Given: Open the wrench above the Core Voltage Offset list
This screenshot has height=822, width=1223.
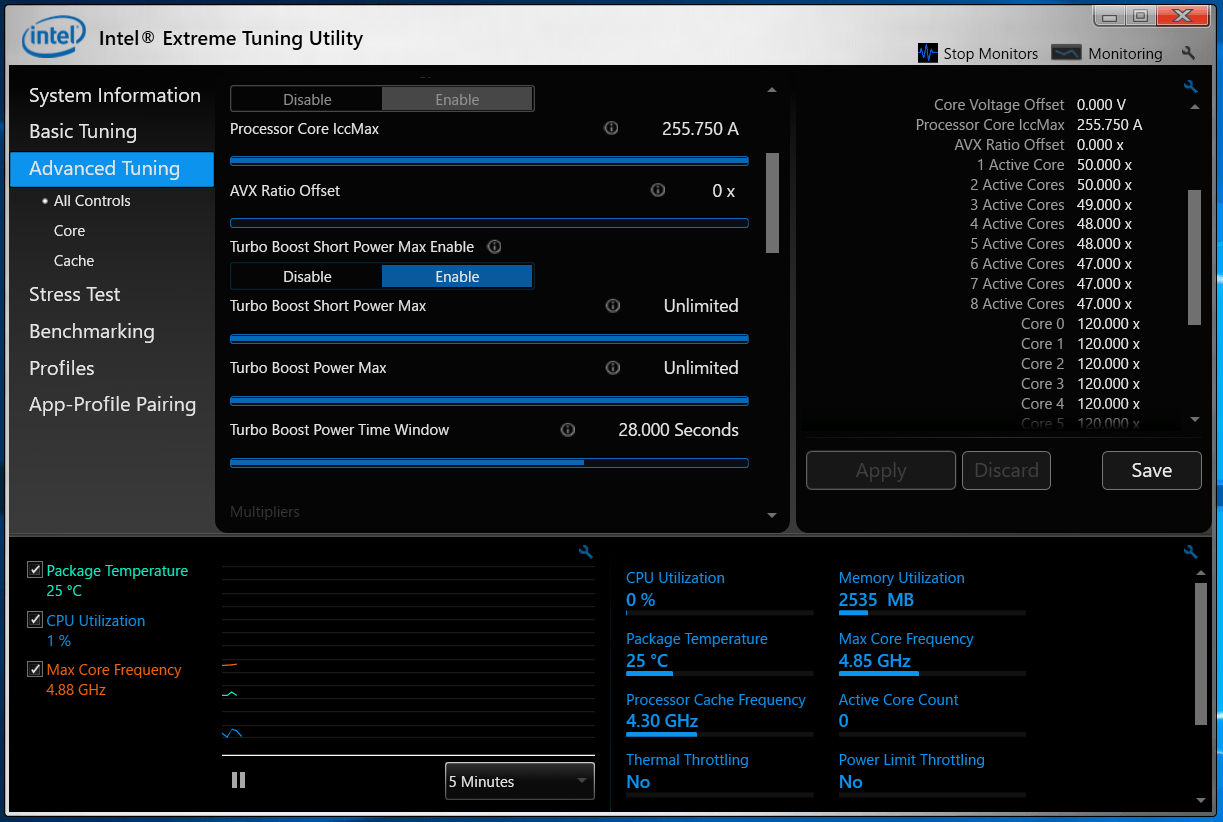Looking at the screenshot, I should click(x=1190, y=87).
